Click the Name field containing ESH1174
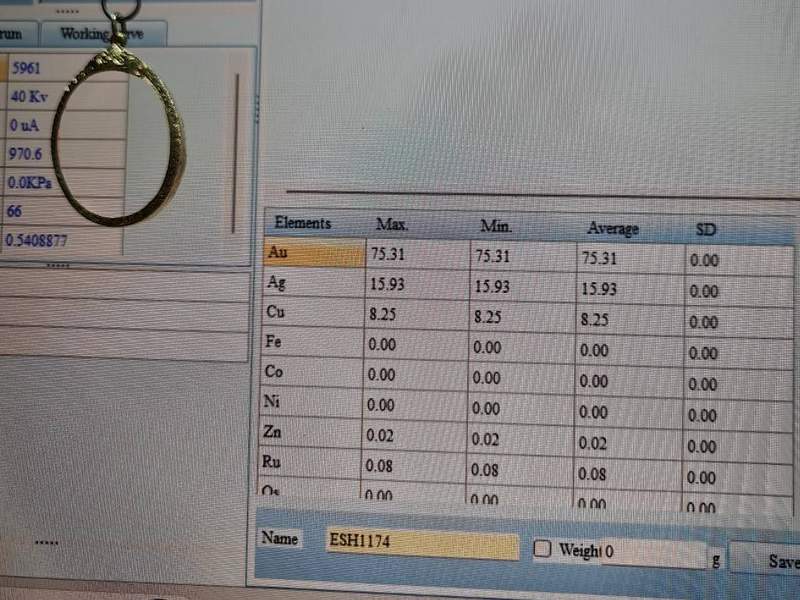The image size is (800, 600). point(422,544)
